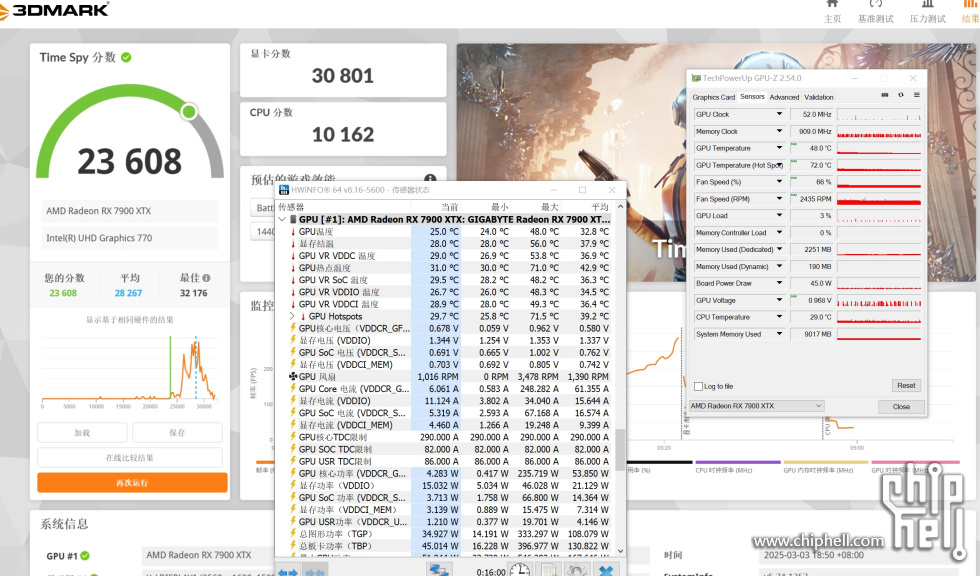The width and height of the screenshot is (980, 576).
Task: Open Validation tab in GPU-Z
Action: [x=818, y=97]
